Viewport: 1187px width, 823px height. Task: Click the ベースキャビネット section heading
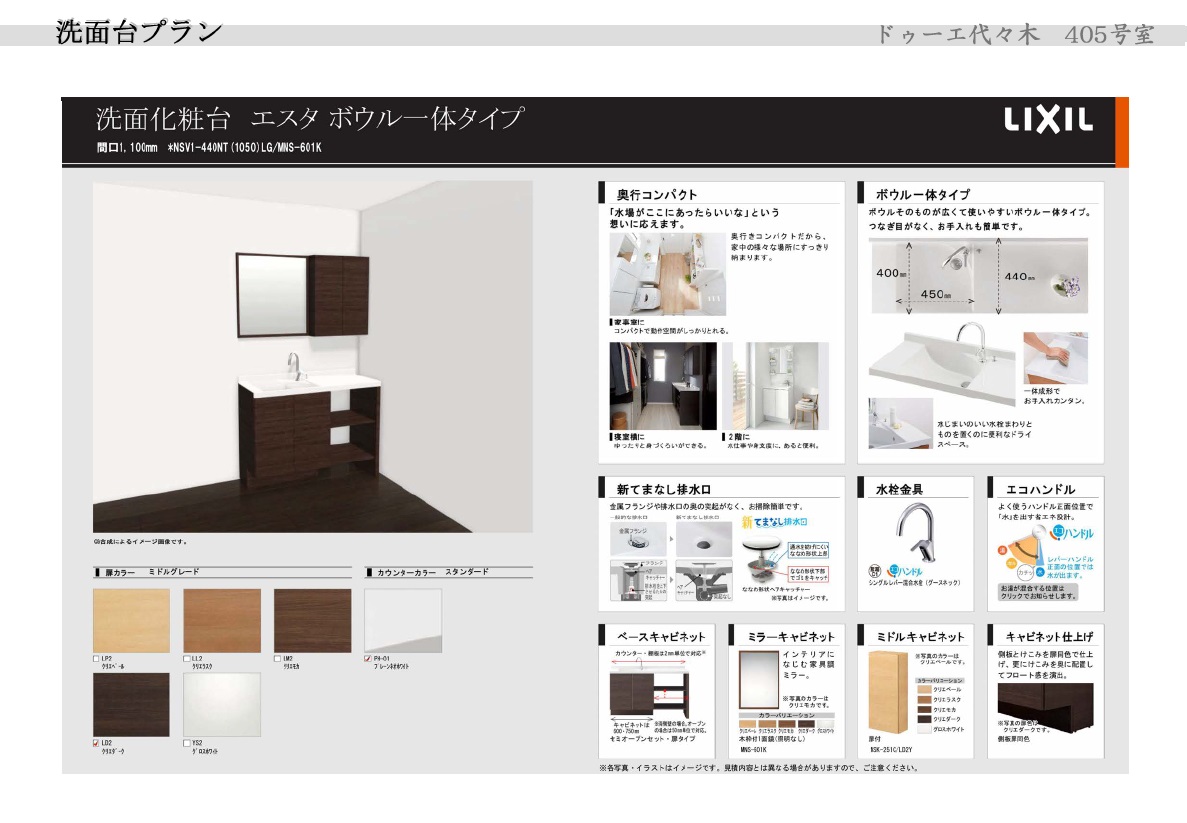click(x=661, y=638)
